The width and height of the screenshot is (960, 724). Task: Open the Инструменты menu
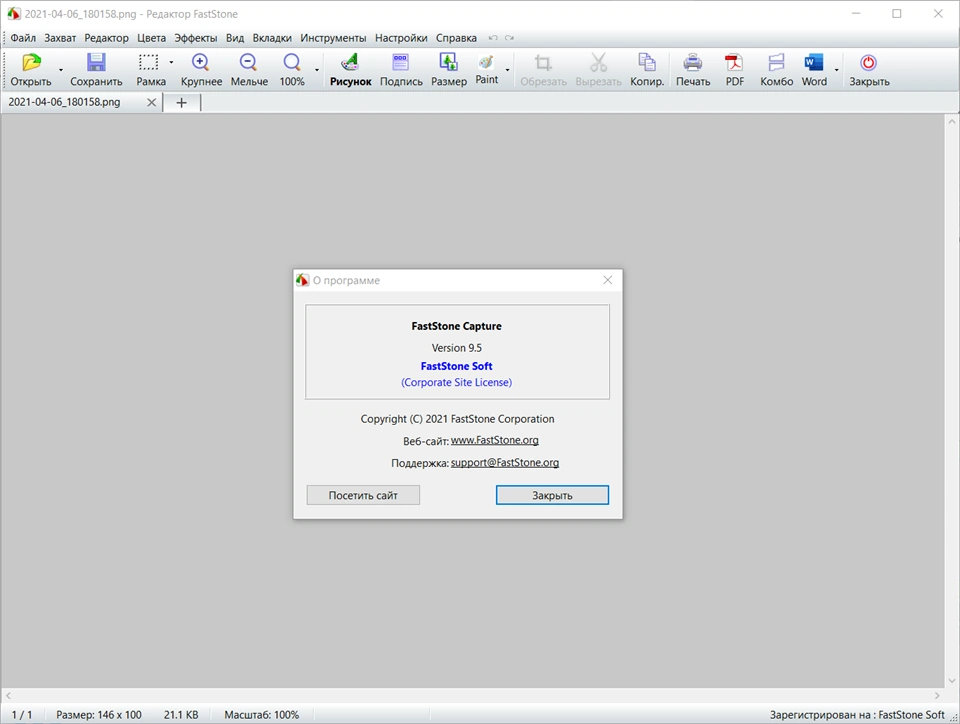pyautogui.click(x=333, y=38)
